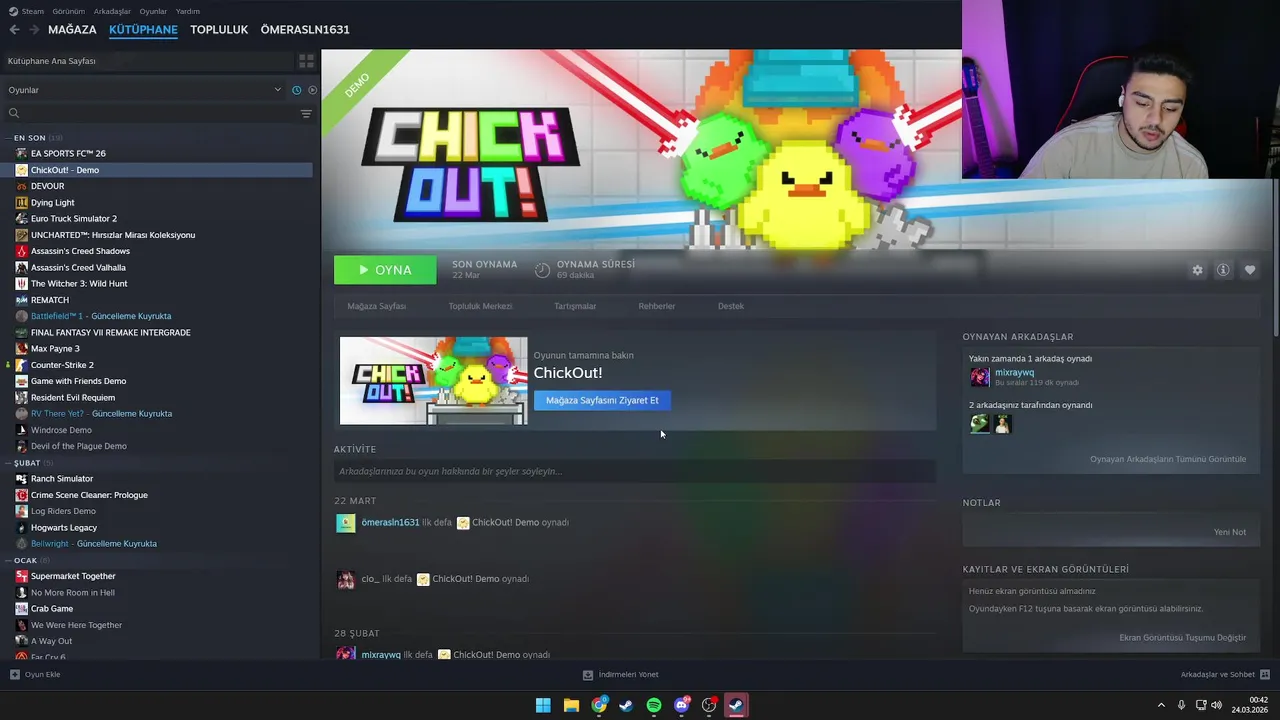
Task: Go to TOPLULUK tab
Action: point(219,30)
